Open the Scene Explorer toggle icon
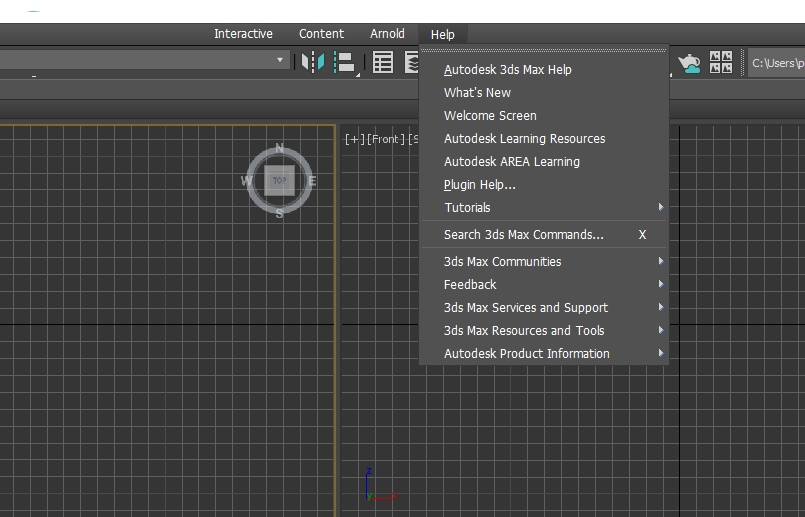Viewport: 805px width, 517px height. 383,62
